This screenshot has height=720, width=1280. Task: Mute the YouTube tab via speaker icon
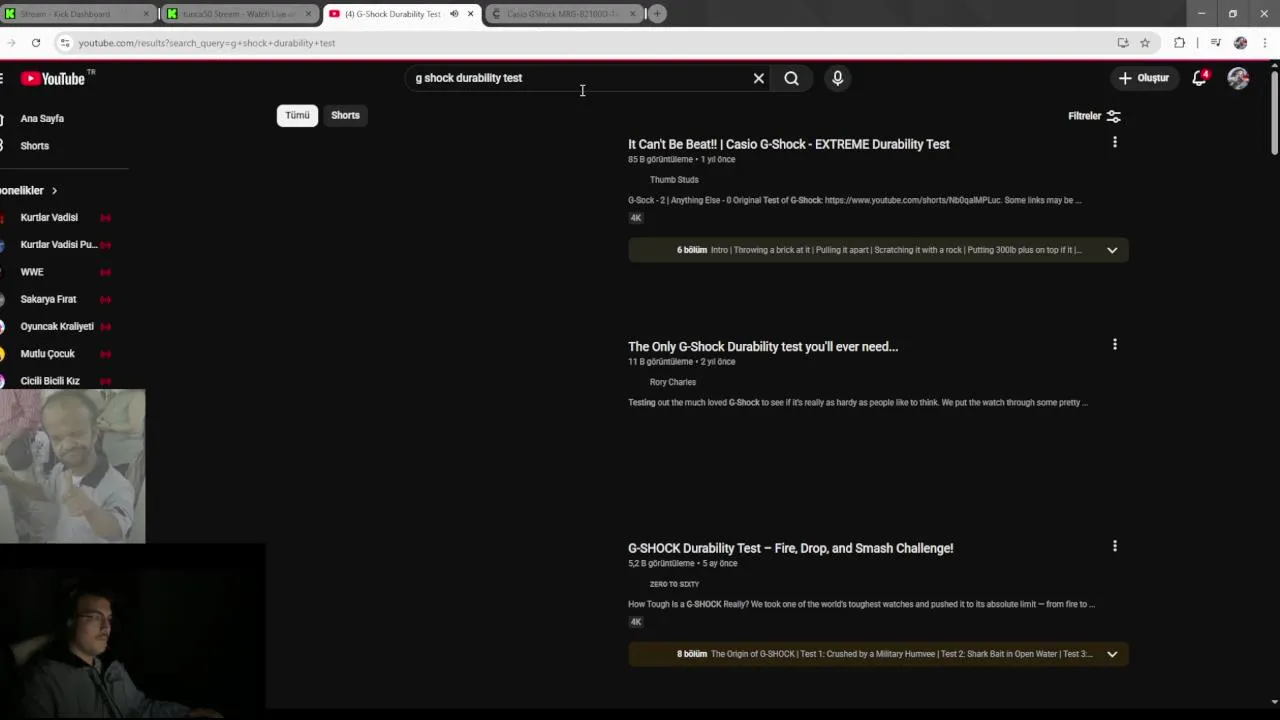pos(454,14)
